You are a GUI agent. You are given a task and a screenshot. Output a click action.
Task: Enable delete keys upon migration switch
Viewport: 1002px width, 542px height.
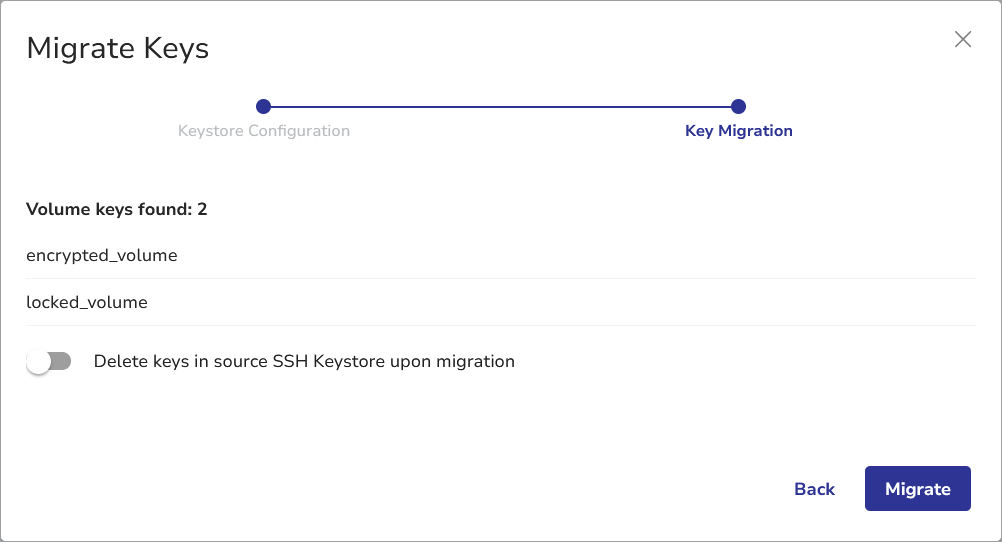(49, 362)
